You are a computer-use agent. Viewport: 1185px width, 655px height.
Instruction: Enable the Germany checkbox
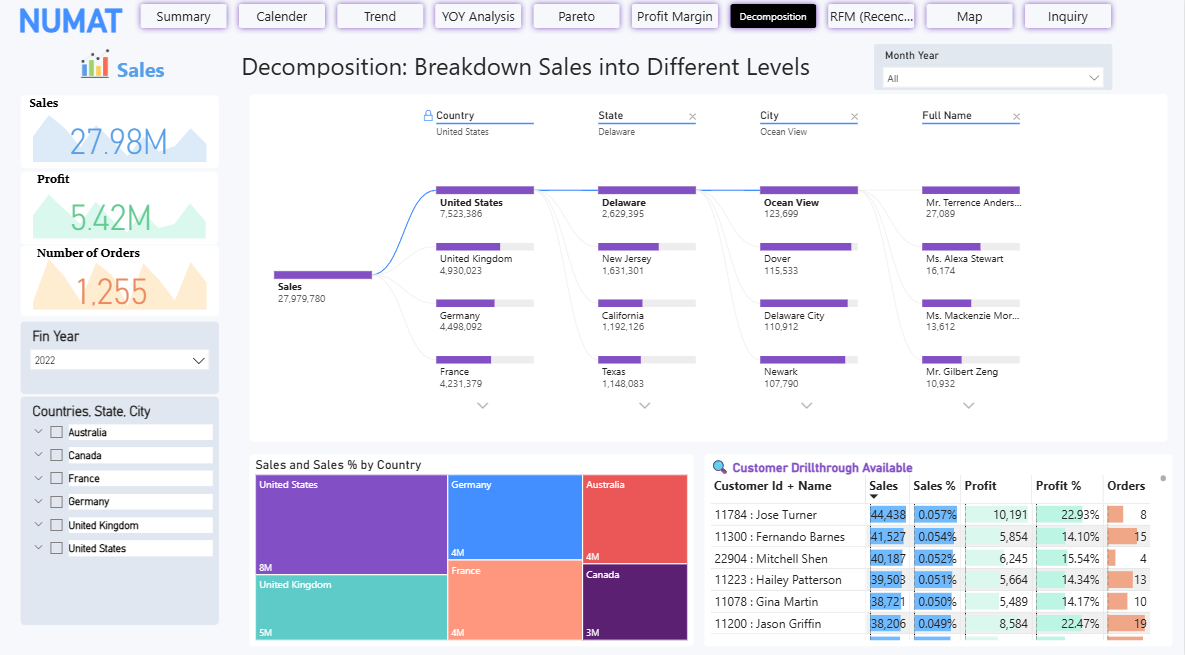coord(56,502)
